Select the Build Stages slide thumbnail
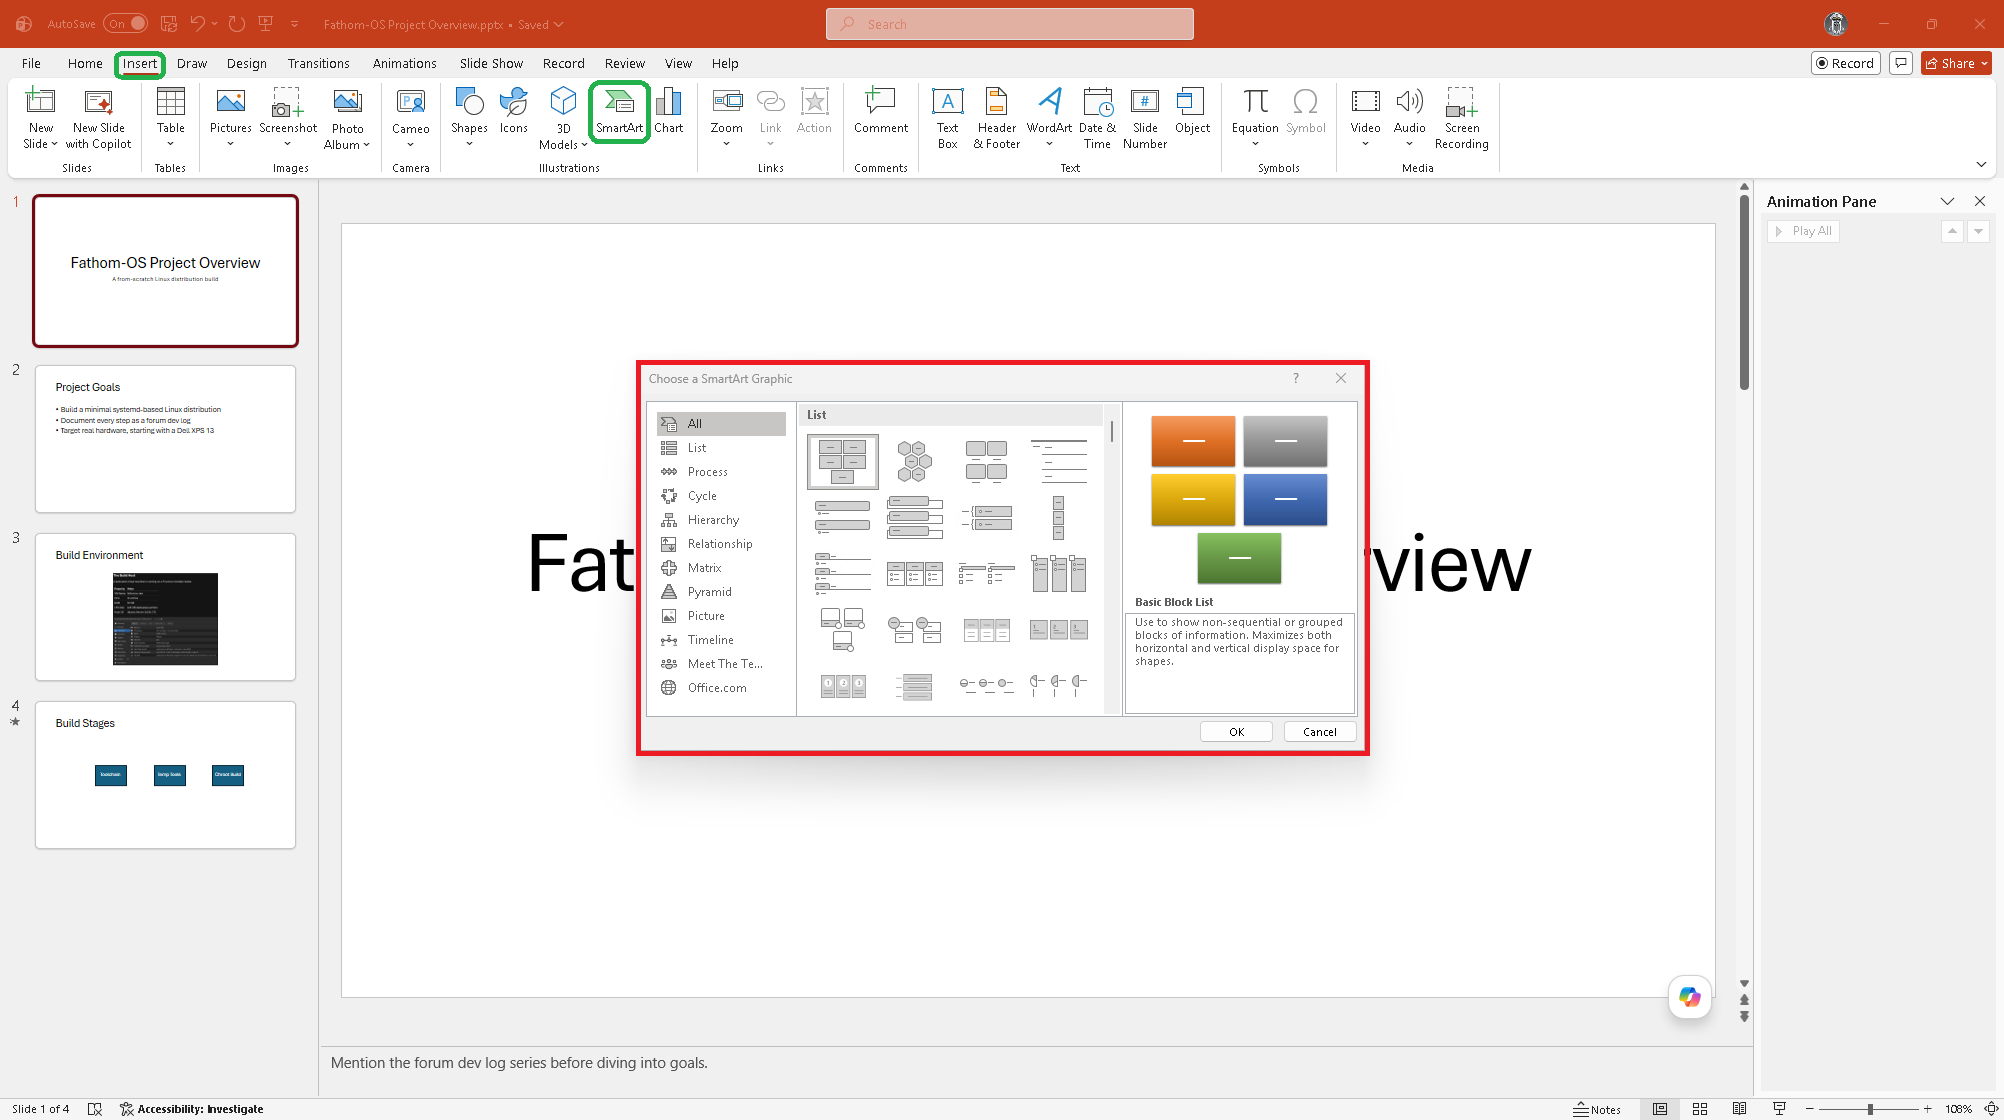2004x1120 pixels. point(165,775)
